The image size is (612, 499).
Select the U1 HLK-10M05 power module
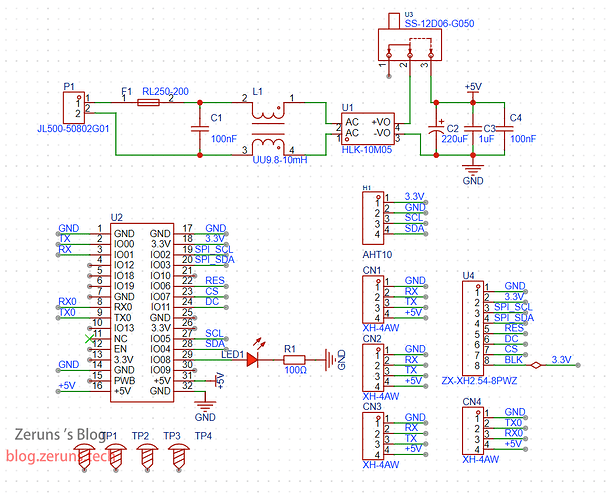click(x=367, y=126)
